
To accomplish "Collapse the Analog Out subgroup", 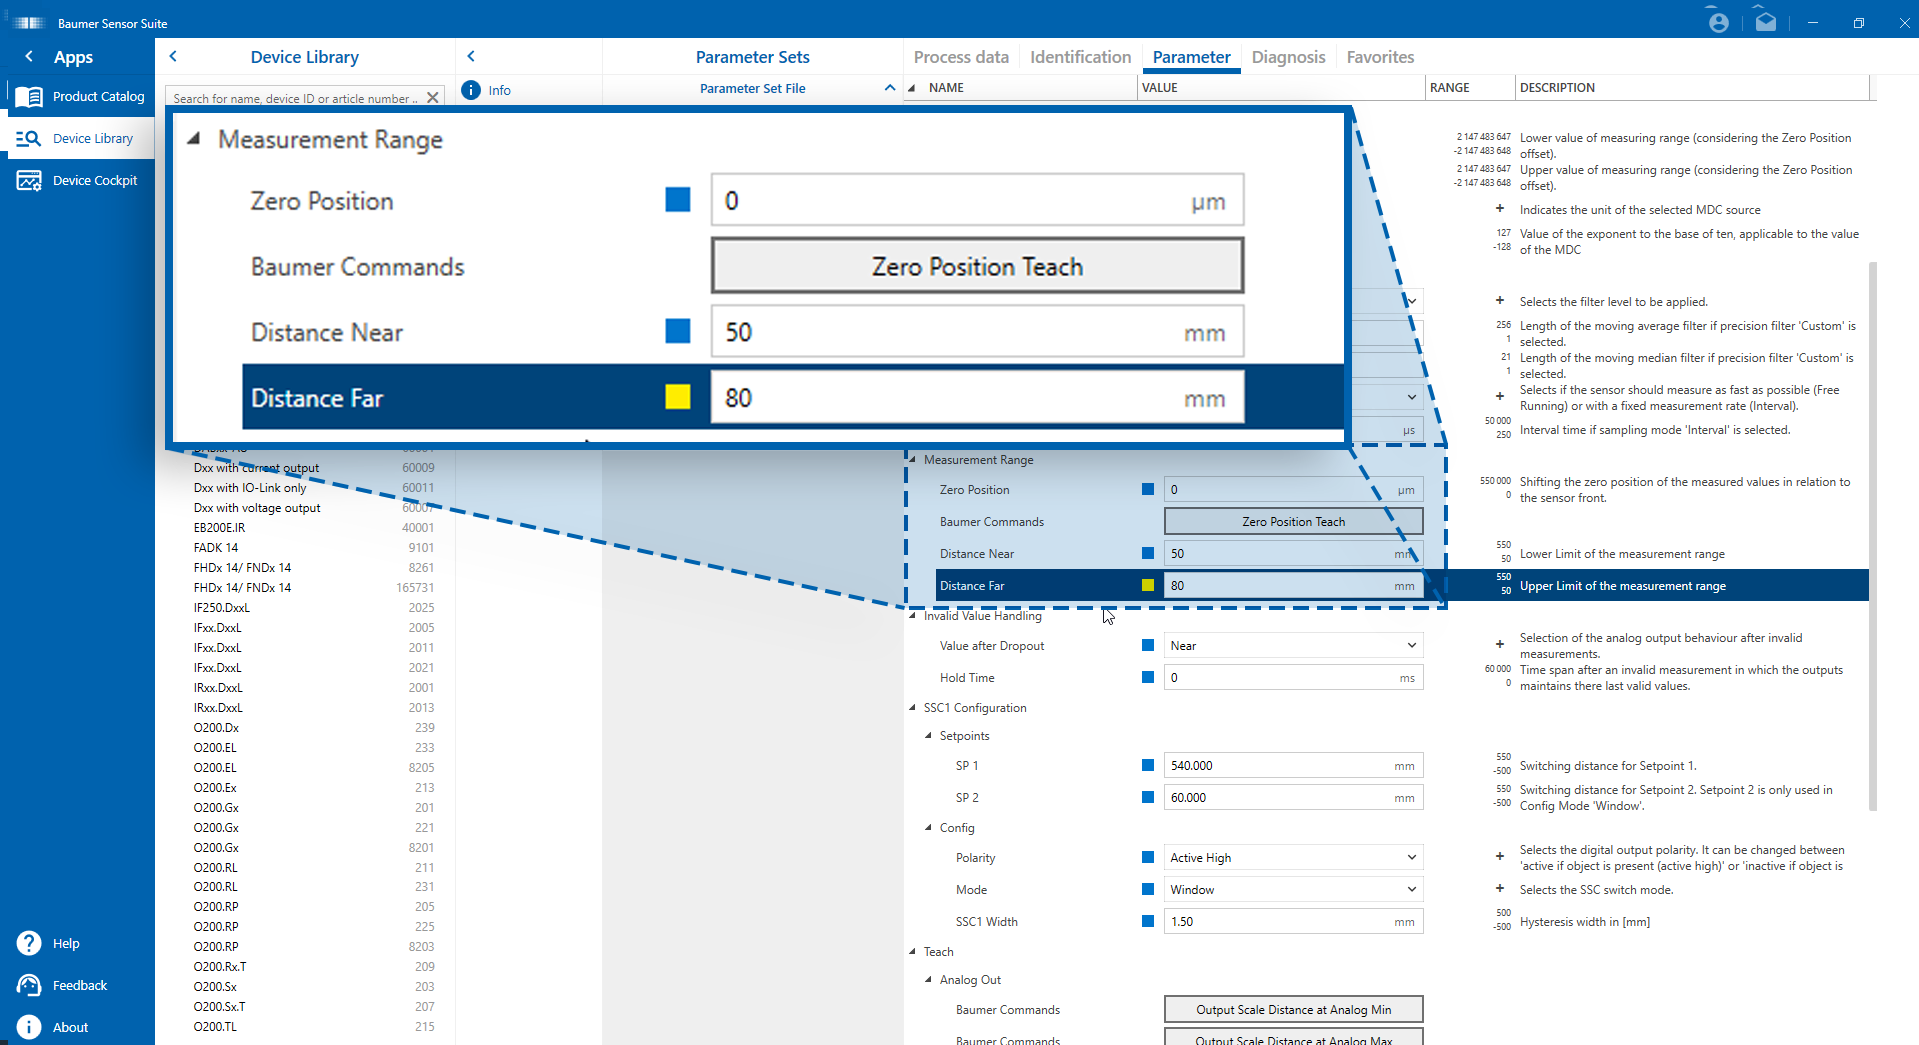I will pos(928,980).
